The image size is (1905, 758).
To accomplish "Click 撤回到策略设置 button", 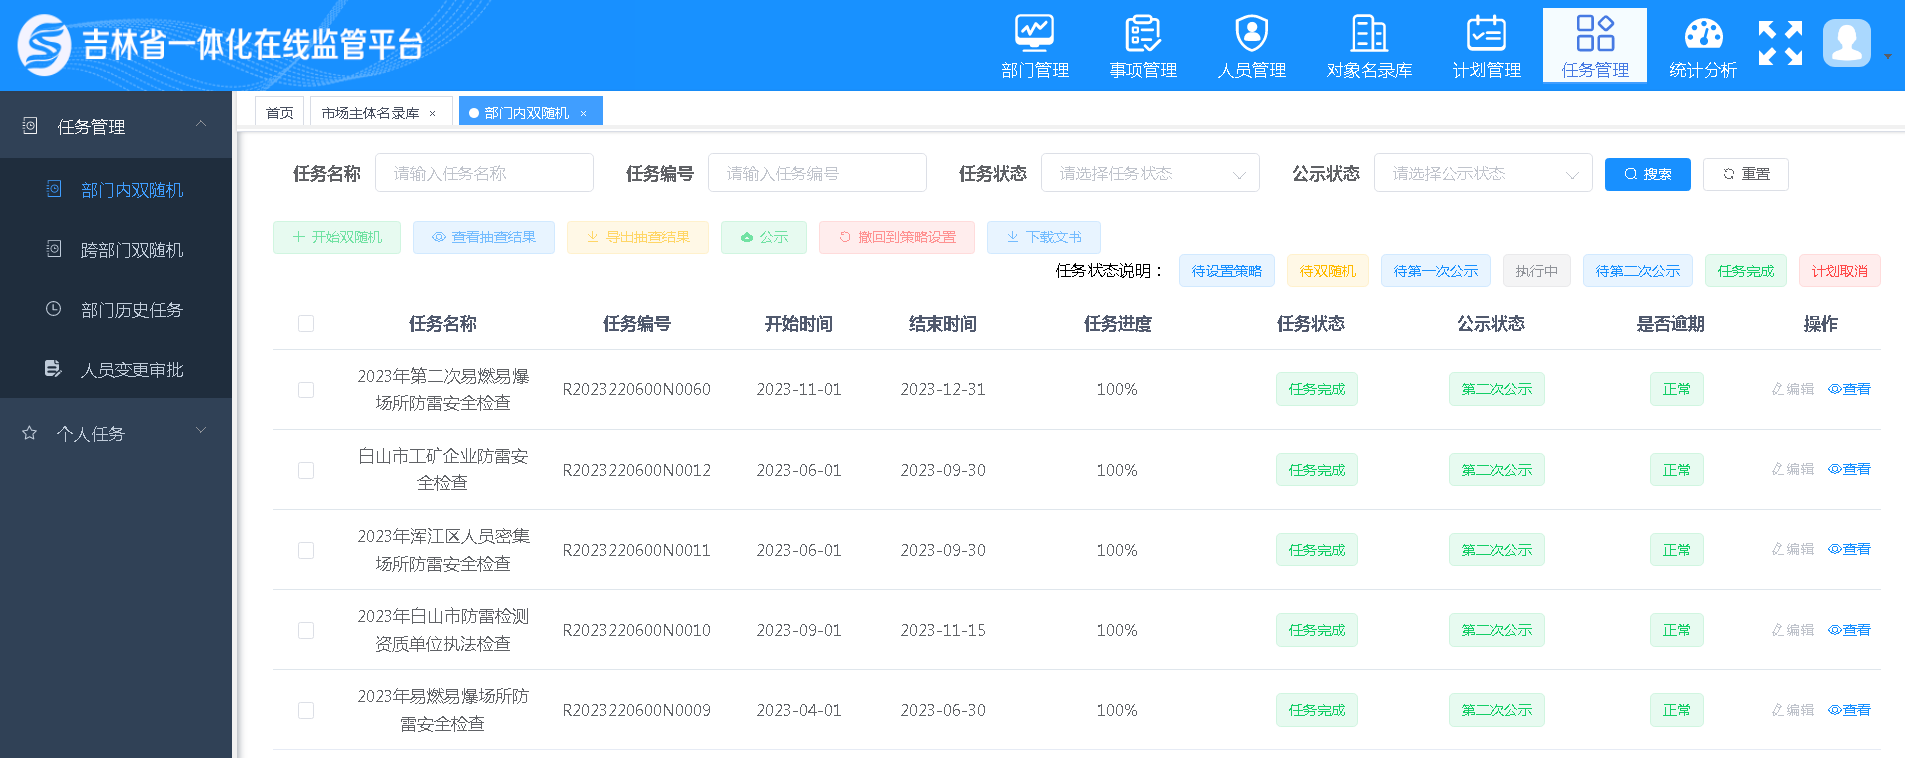I will tap(897, 237).
